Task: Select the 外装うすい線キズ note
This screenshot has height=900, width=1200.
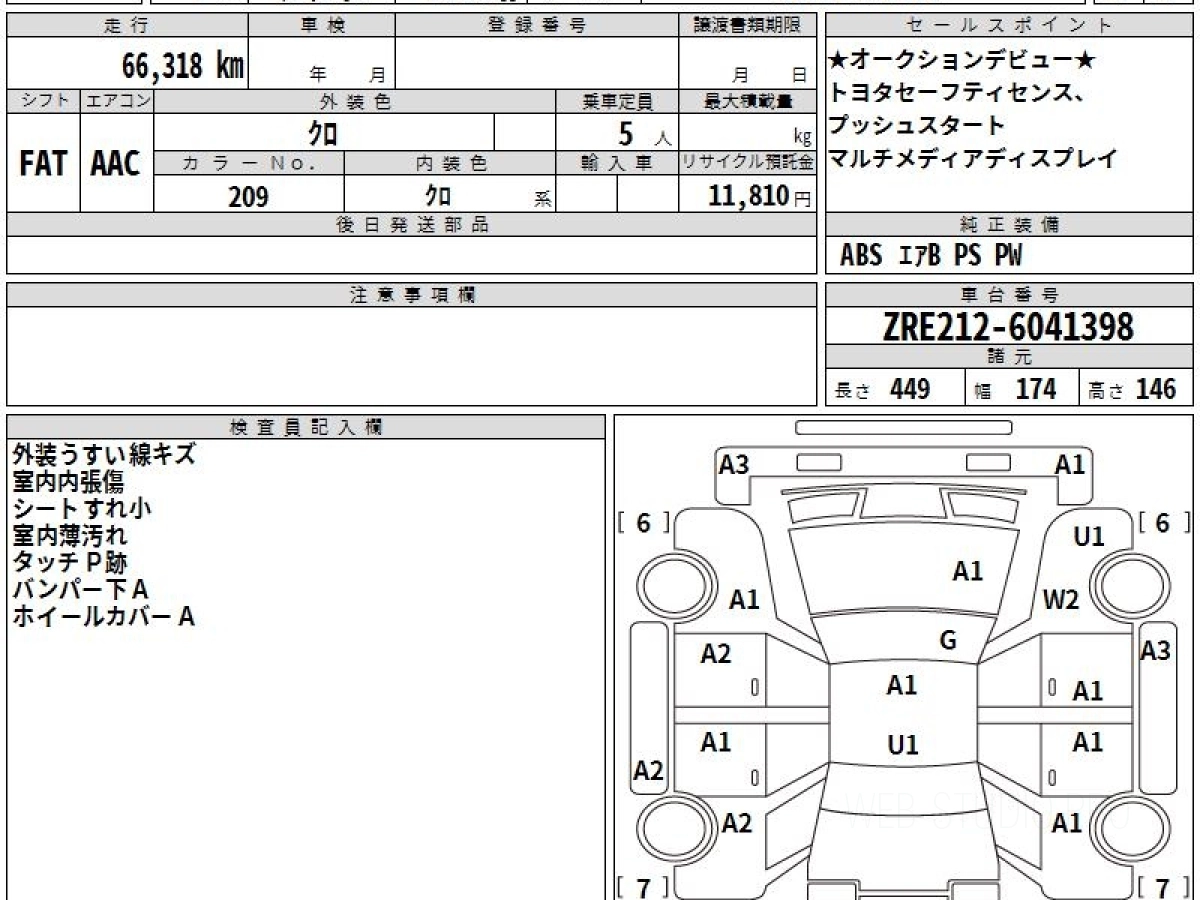Action: coord(103,454)
